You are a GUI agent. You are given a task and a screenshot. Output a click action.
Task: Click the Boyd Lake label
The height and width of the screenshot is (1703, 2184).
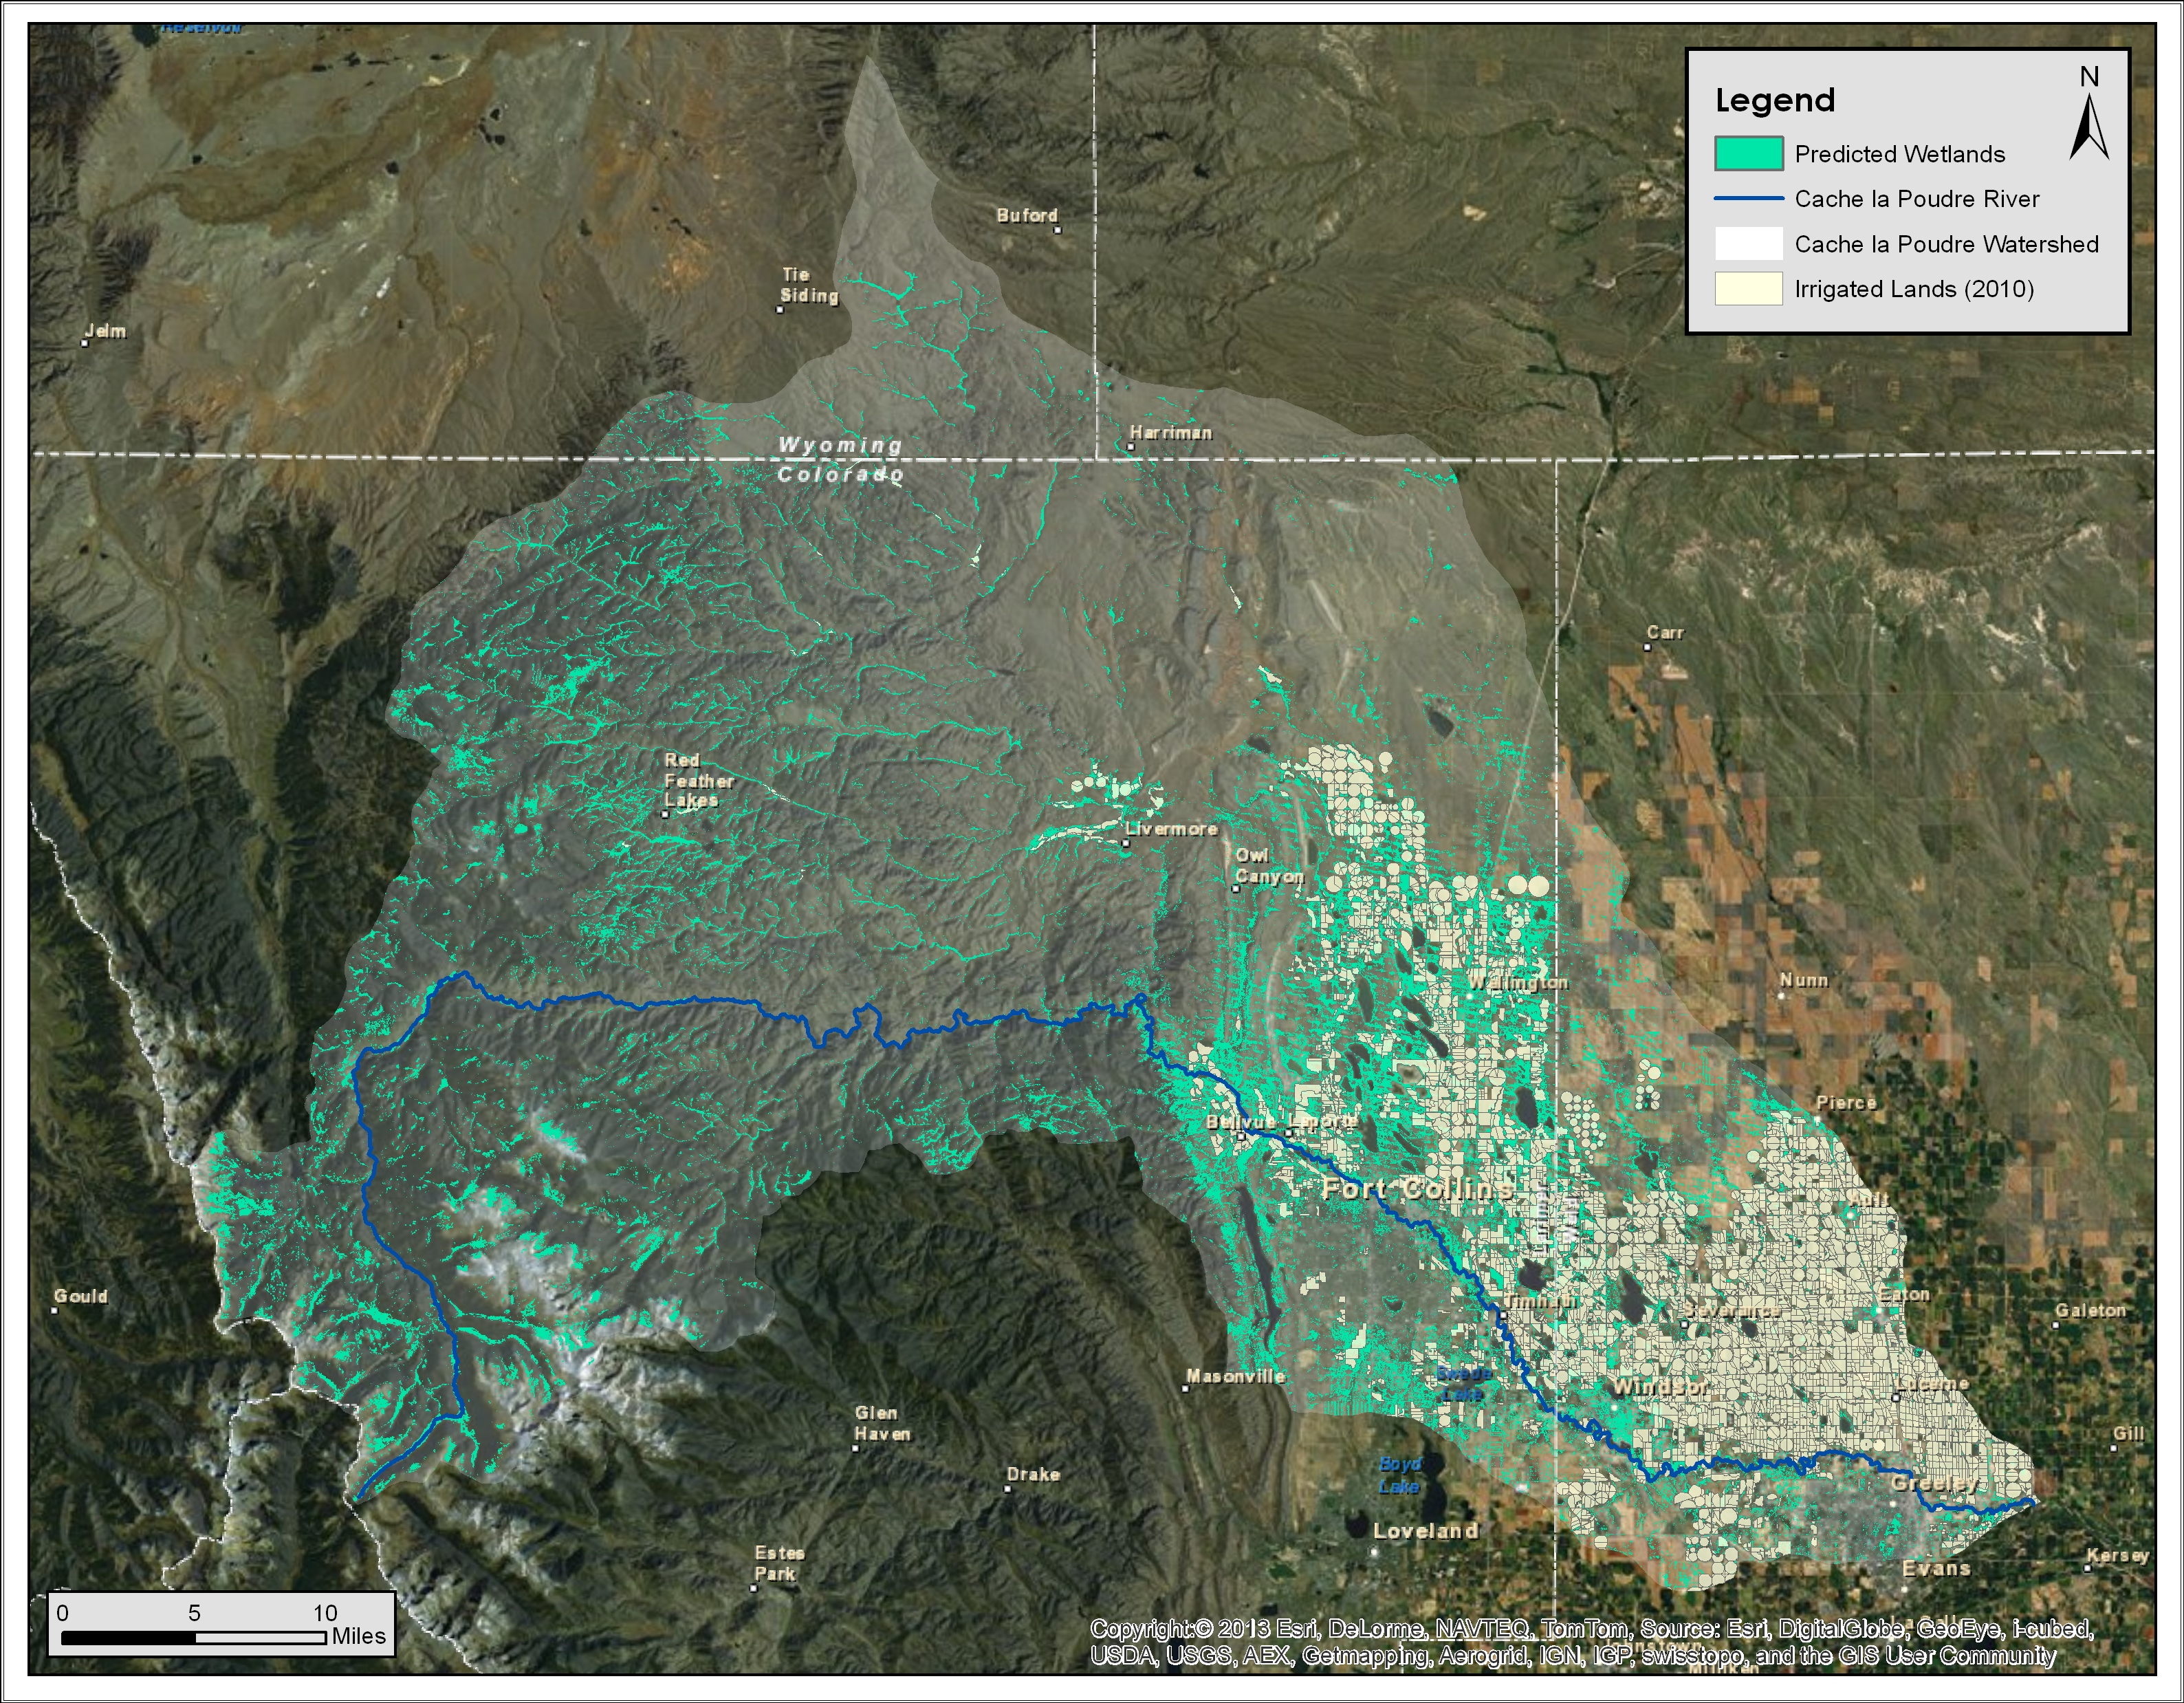[1399, 1475]
